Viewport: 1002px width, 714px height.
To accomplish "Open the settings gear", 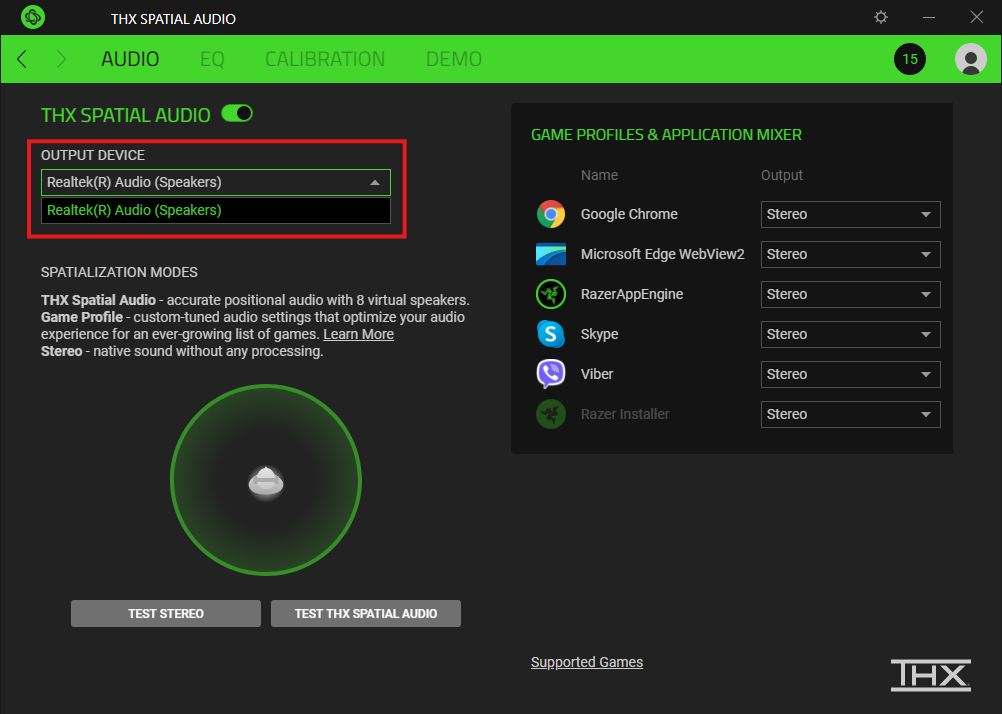I will click(x=879, y=17).
